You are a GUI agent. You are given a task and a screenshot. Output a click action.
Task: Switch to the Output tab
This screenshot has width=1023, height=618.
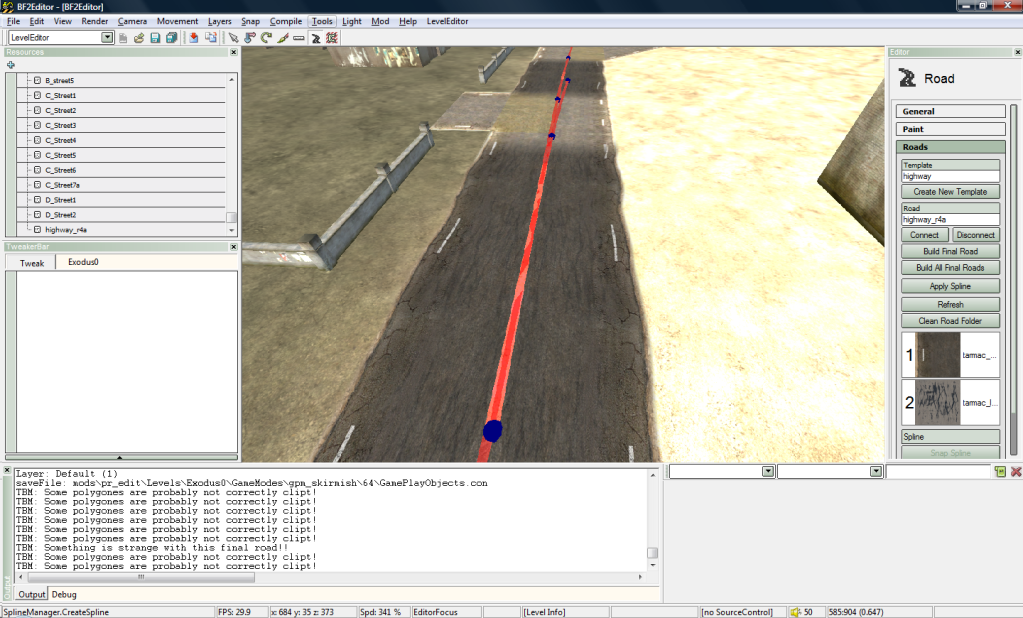click(x=31, y=595)
